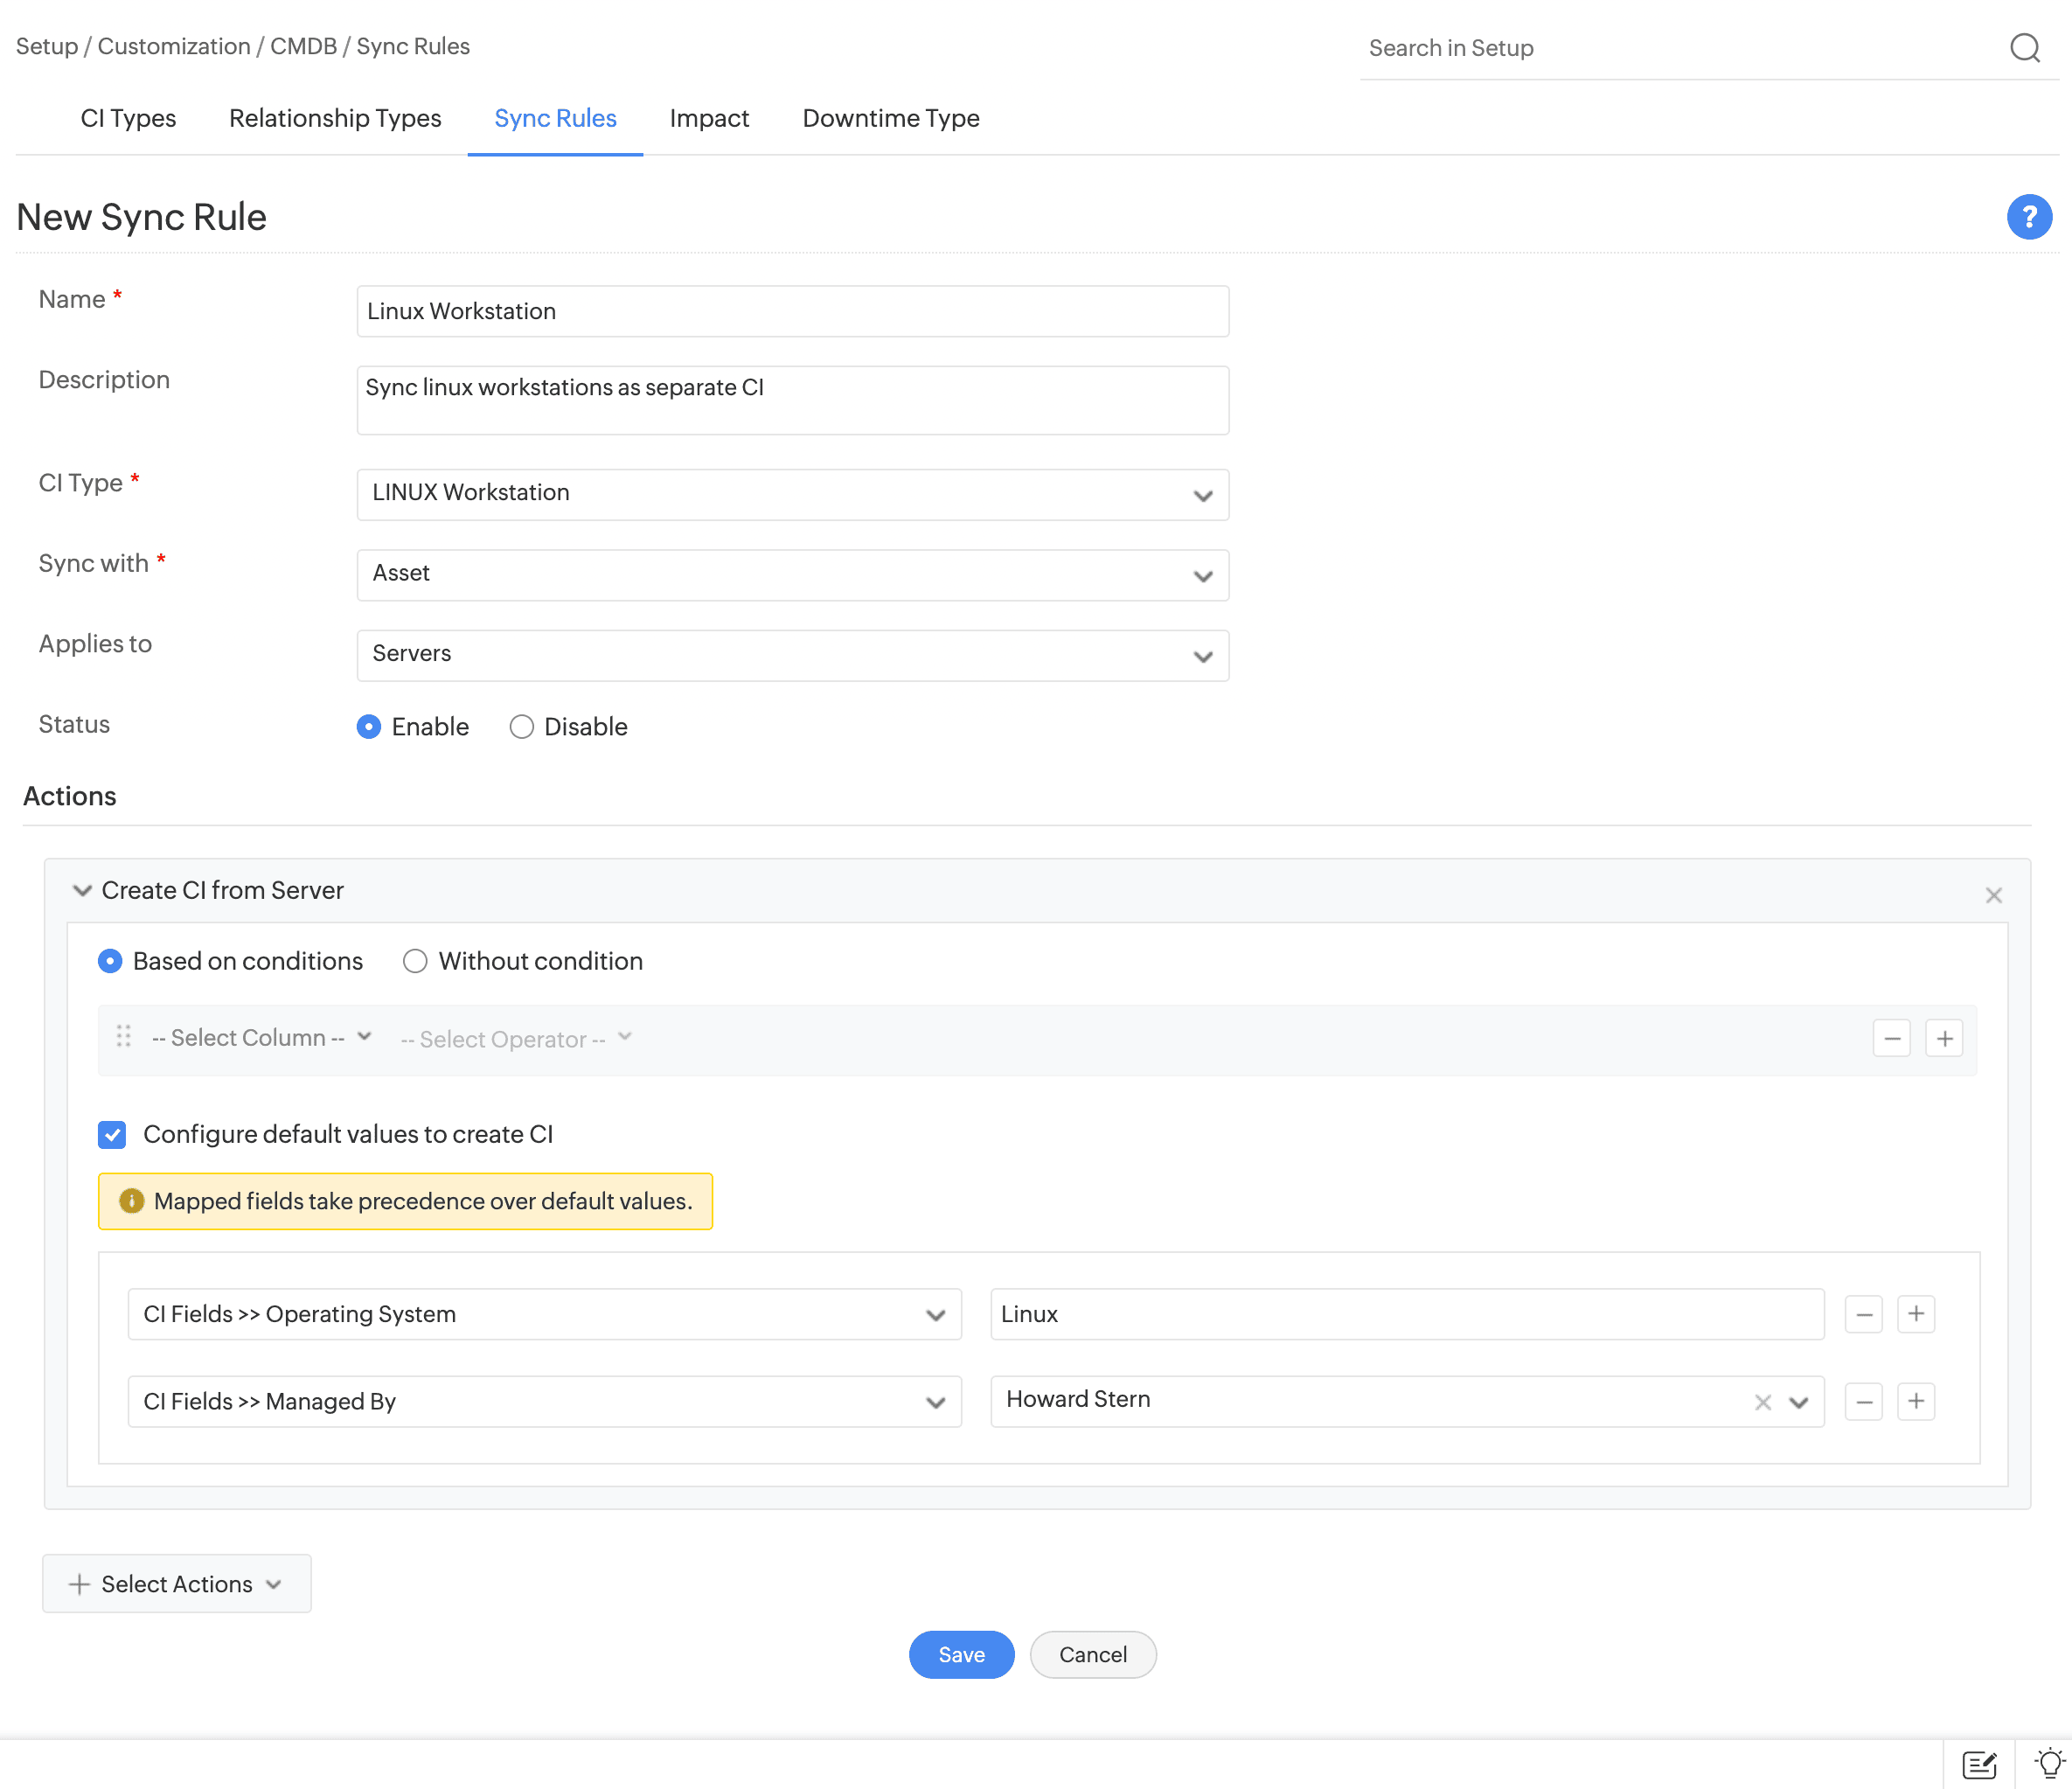This screenshot has height=1789, width=2072.
Task: Add a new condition row with plus
Action: tap(1944, 1039)
